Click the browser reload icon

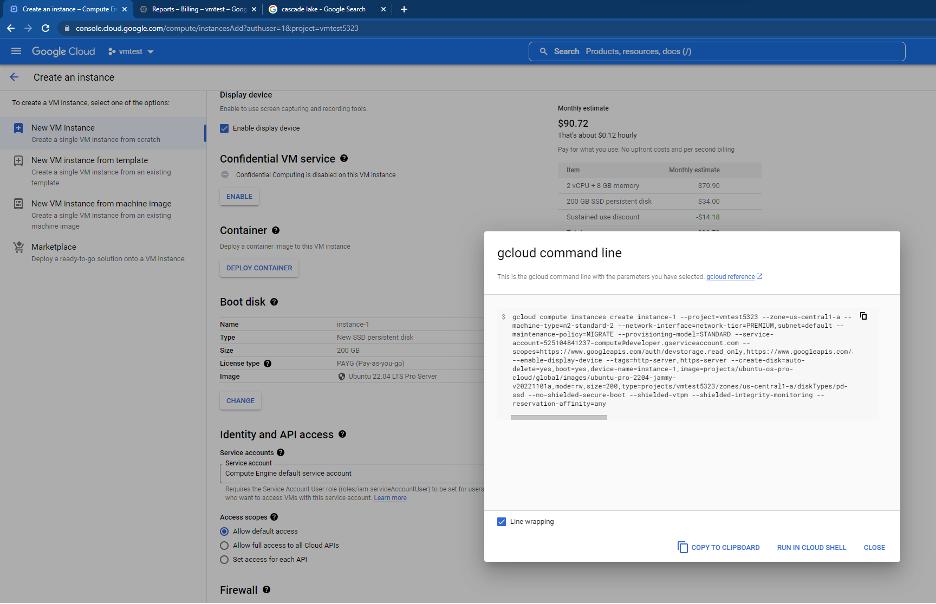coord(43,28)
